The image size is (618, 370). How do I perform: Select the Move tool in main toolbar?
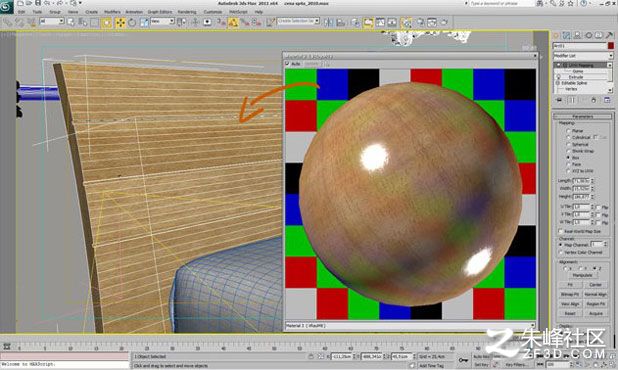[x=120, y=22]
